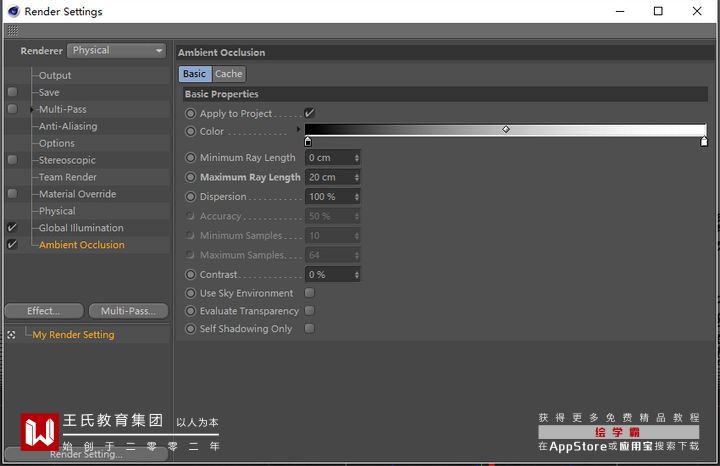This screenshot has width=720, height=466.
Task: Select Global Illumination in the settings tree
Action: [x=81, y=228]
